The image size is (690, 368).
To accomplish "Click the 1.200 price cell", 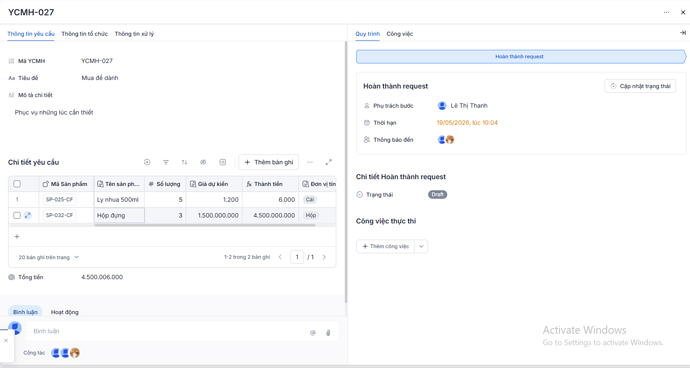I will pyautogui.click(x=214, y=200).
